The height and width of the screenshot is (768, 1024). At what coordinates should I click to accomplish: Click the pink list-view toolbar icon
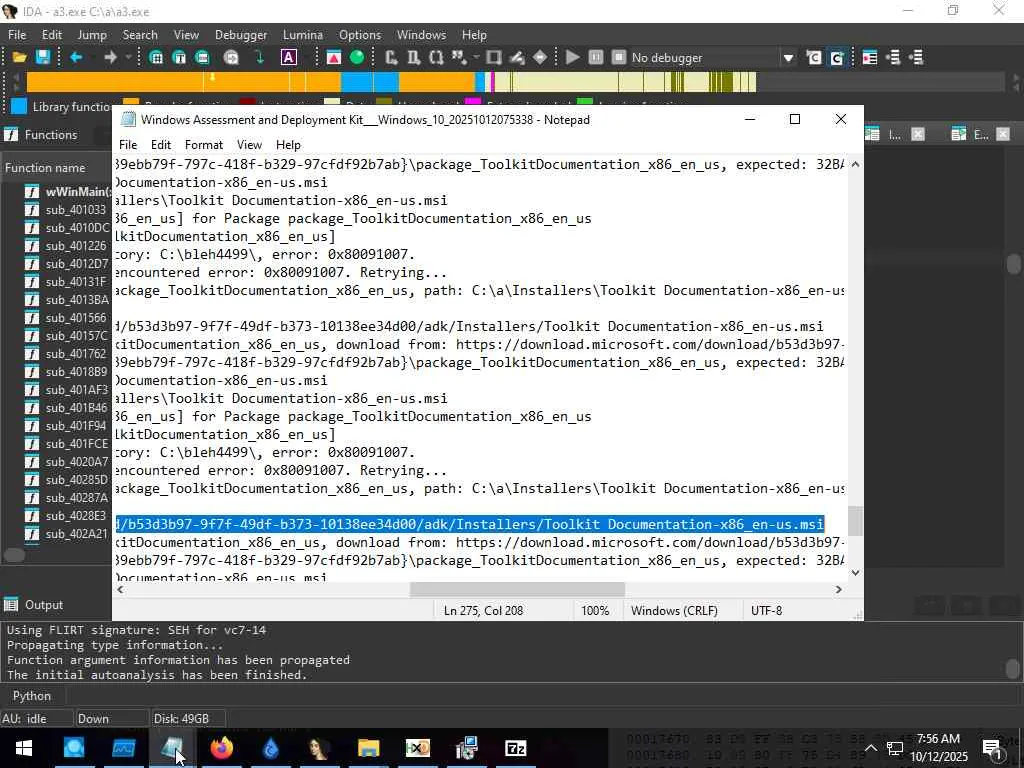click(870, 57)
